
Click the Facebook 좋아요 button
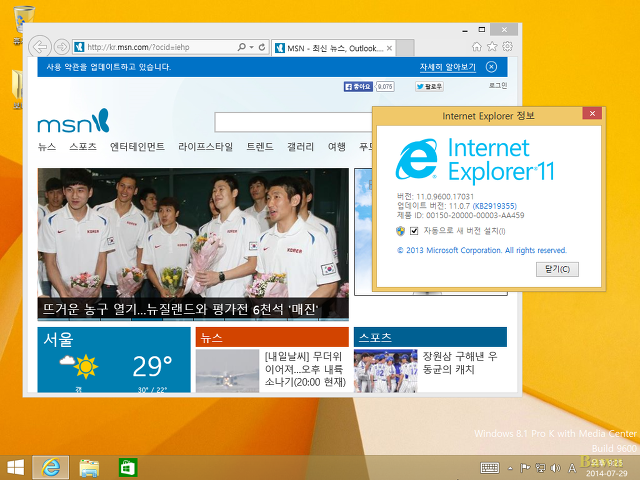click(358, 87)
